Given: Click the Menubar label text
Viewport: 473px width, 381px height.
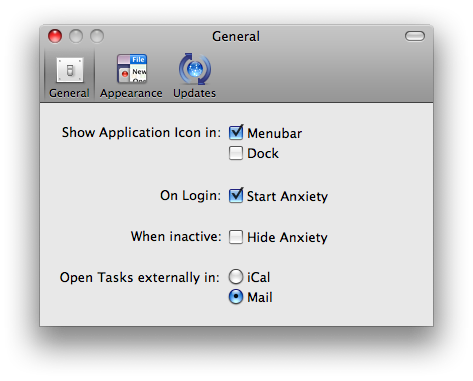Looking at the screenshot, I should [x=274, y=133].
